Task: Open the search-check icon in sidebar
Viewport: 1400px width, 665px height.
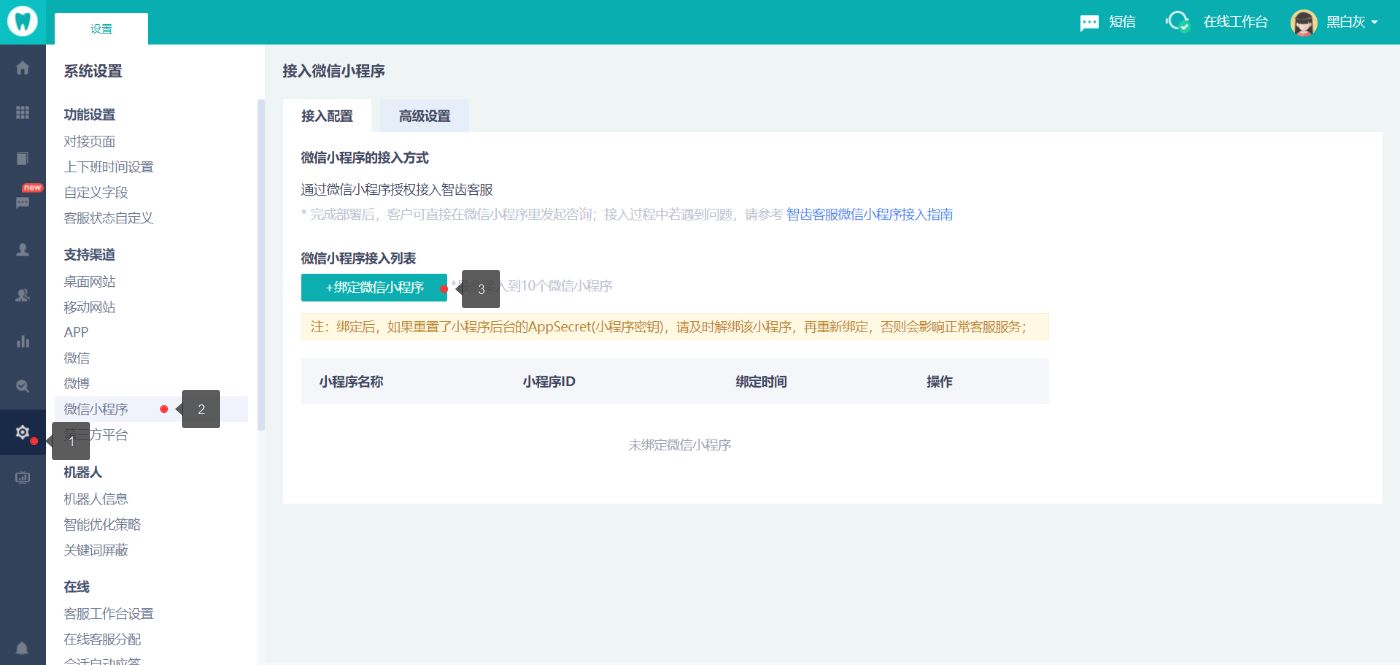Action: (x=22, y=386)
